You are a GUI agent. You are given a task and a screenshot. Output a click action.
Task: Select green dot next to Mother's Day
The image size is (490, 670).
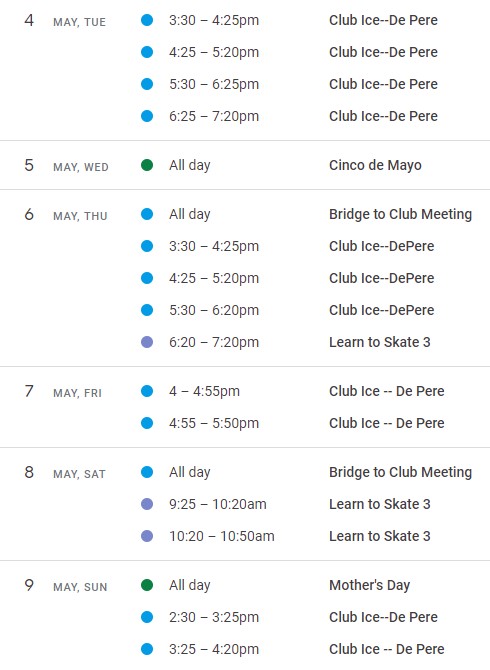tap(147, 585)
